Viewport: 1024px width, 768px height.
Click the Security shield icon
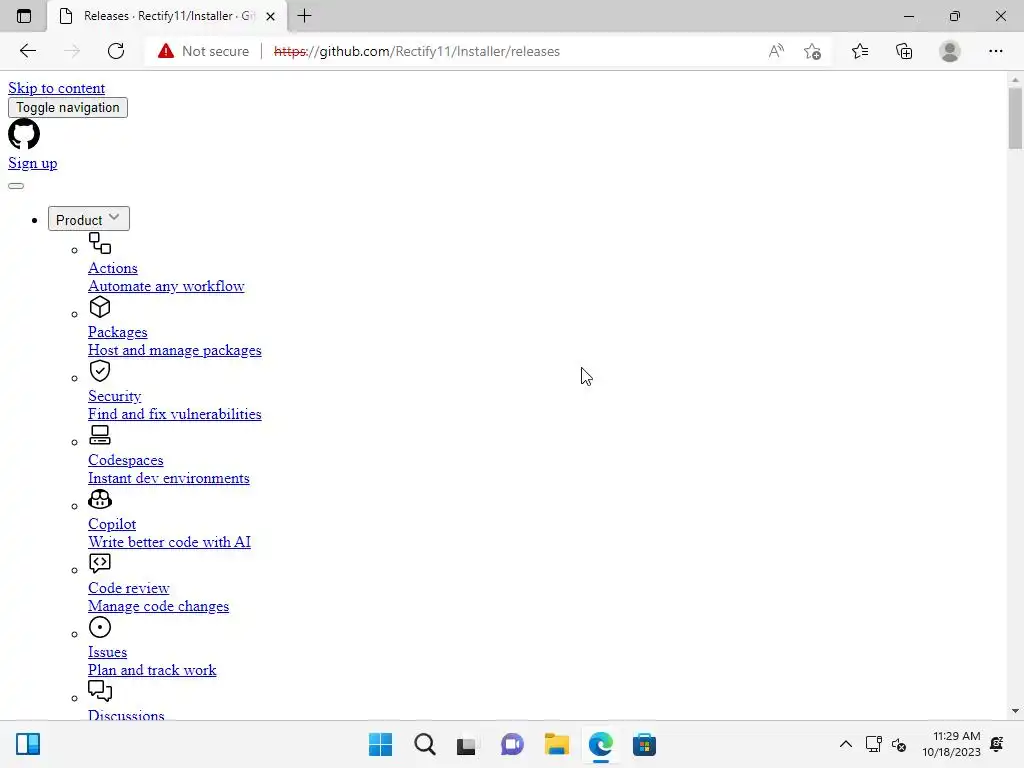coord(100,371)
